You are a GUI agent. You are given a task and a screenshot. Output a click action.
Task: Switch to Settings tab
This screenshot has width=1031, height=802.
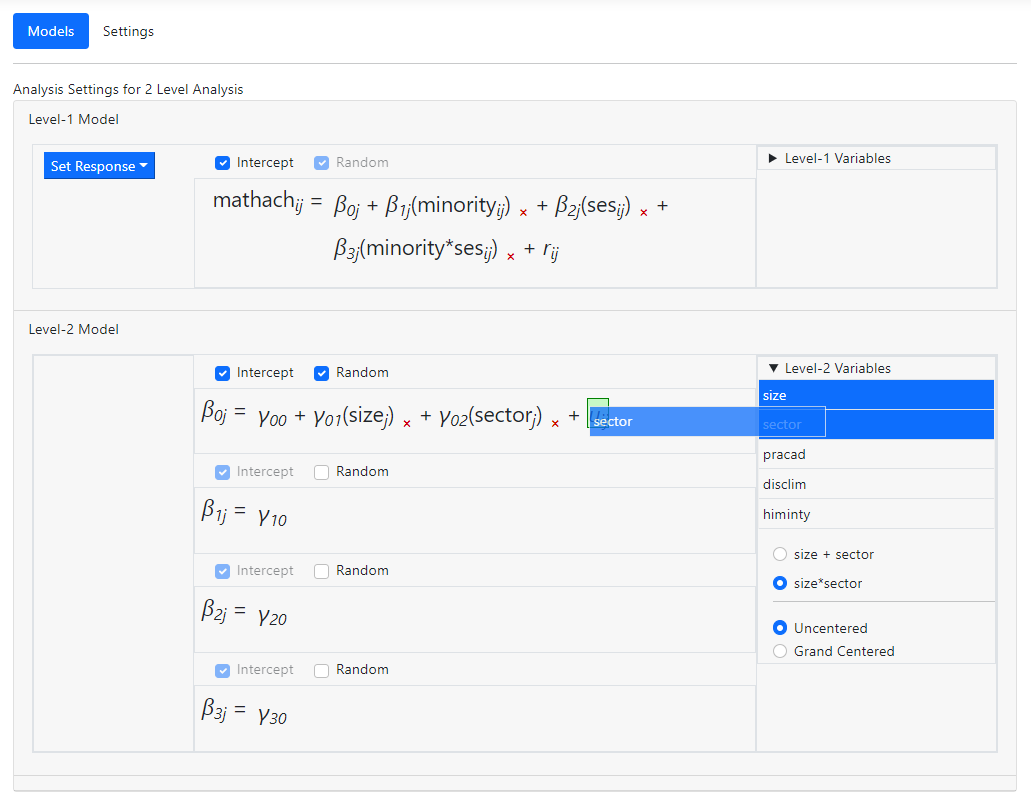[x=128, y=31]
